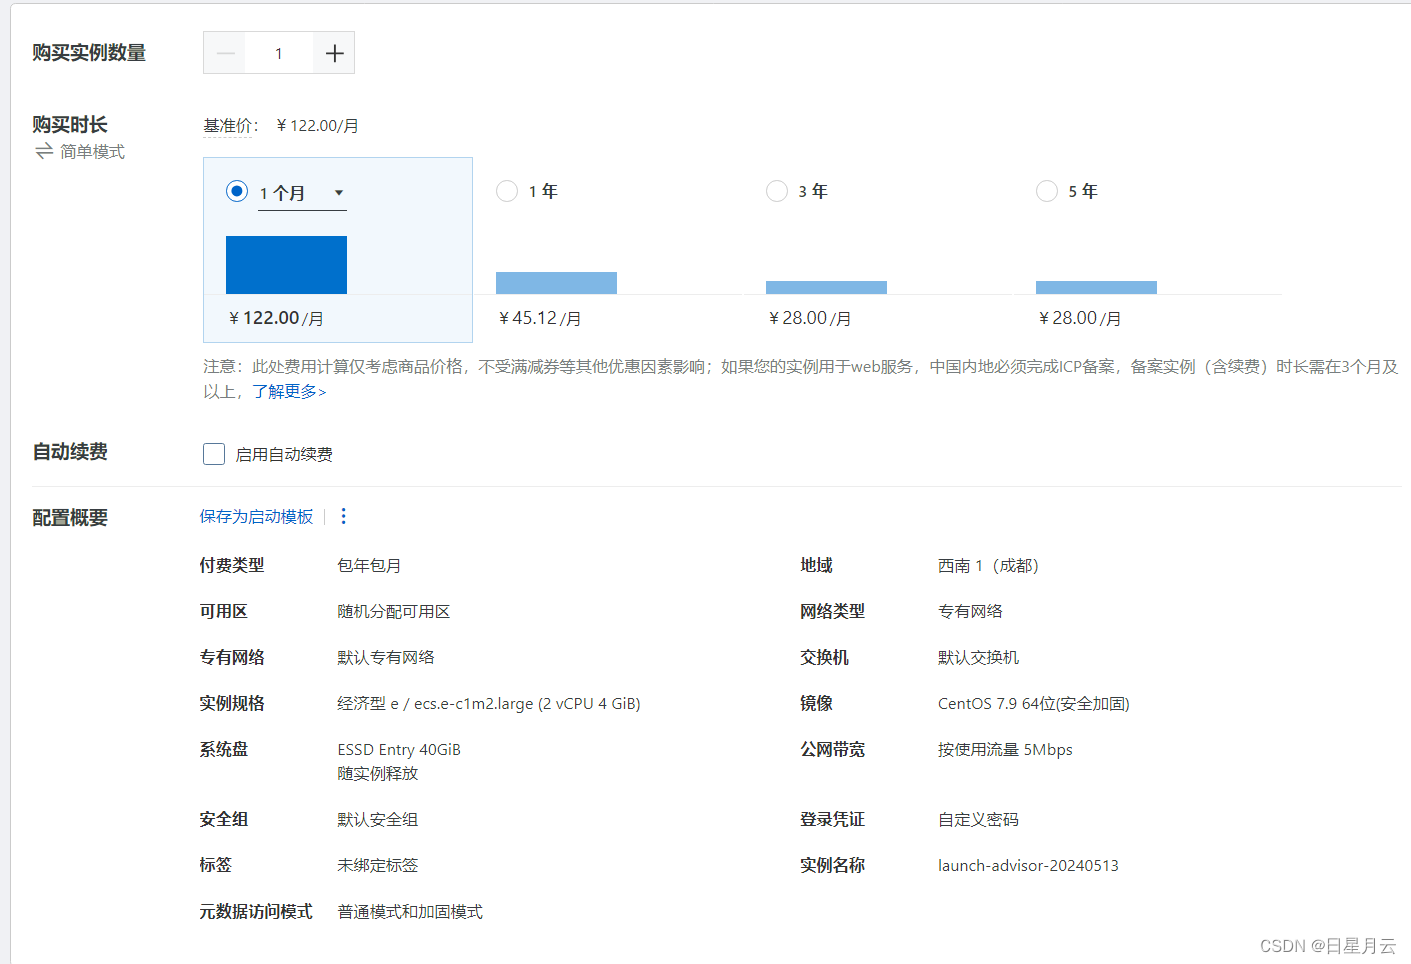Select the 1 个月 duration radio

point(237,191)
